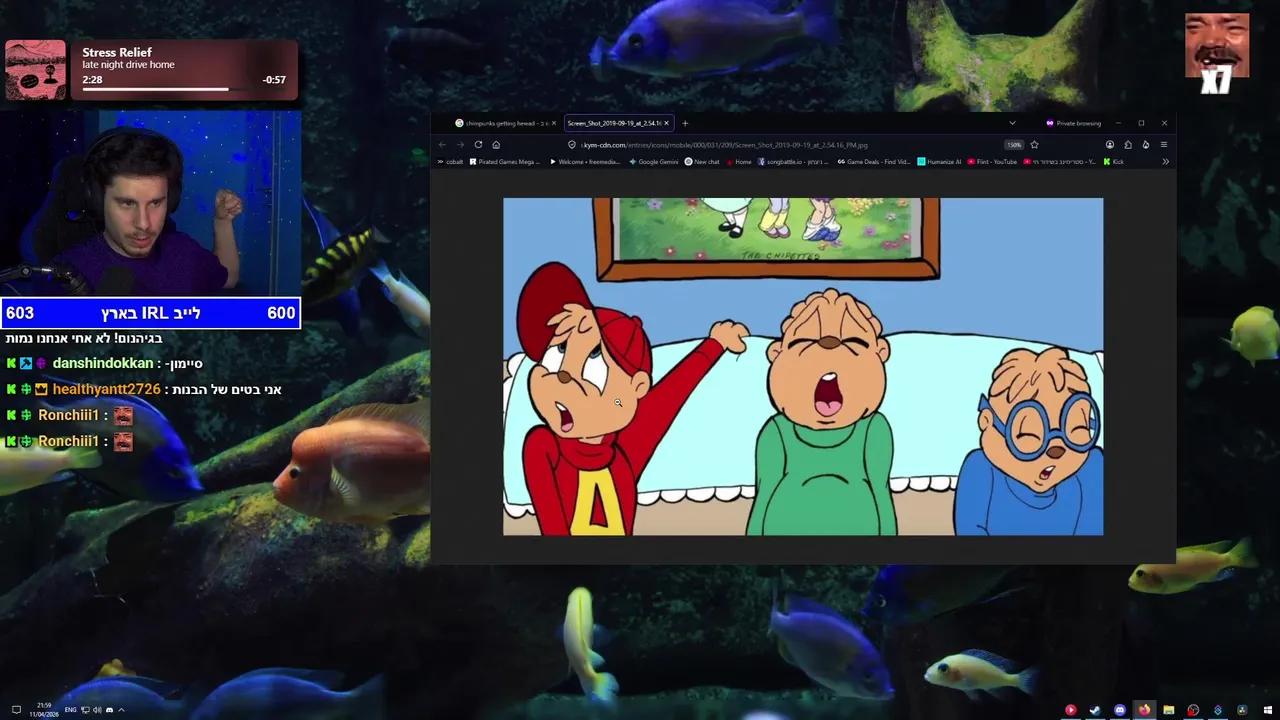Open the Welcome freemedia bookmark
1280x720 pixels.
coord(586,162)
